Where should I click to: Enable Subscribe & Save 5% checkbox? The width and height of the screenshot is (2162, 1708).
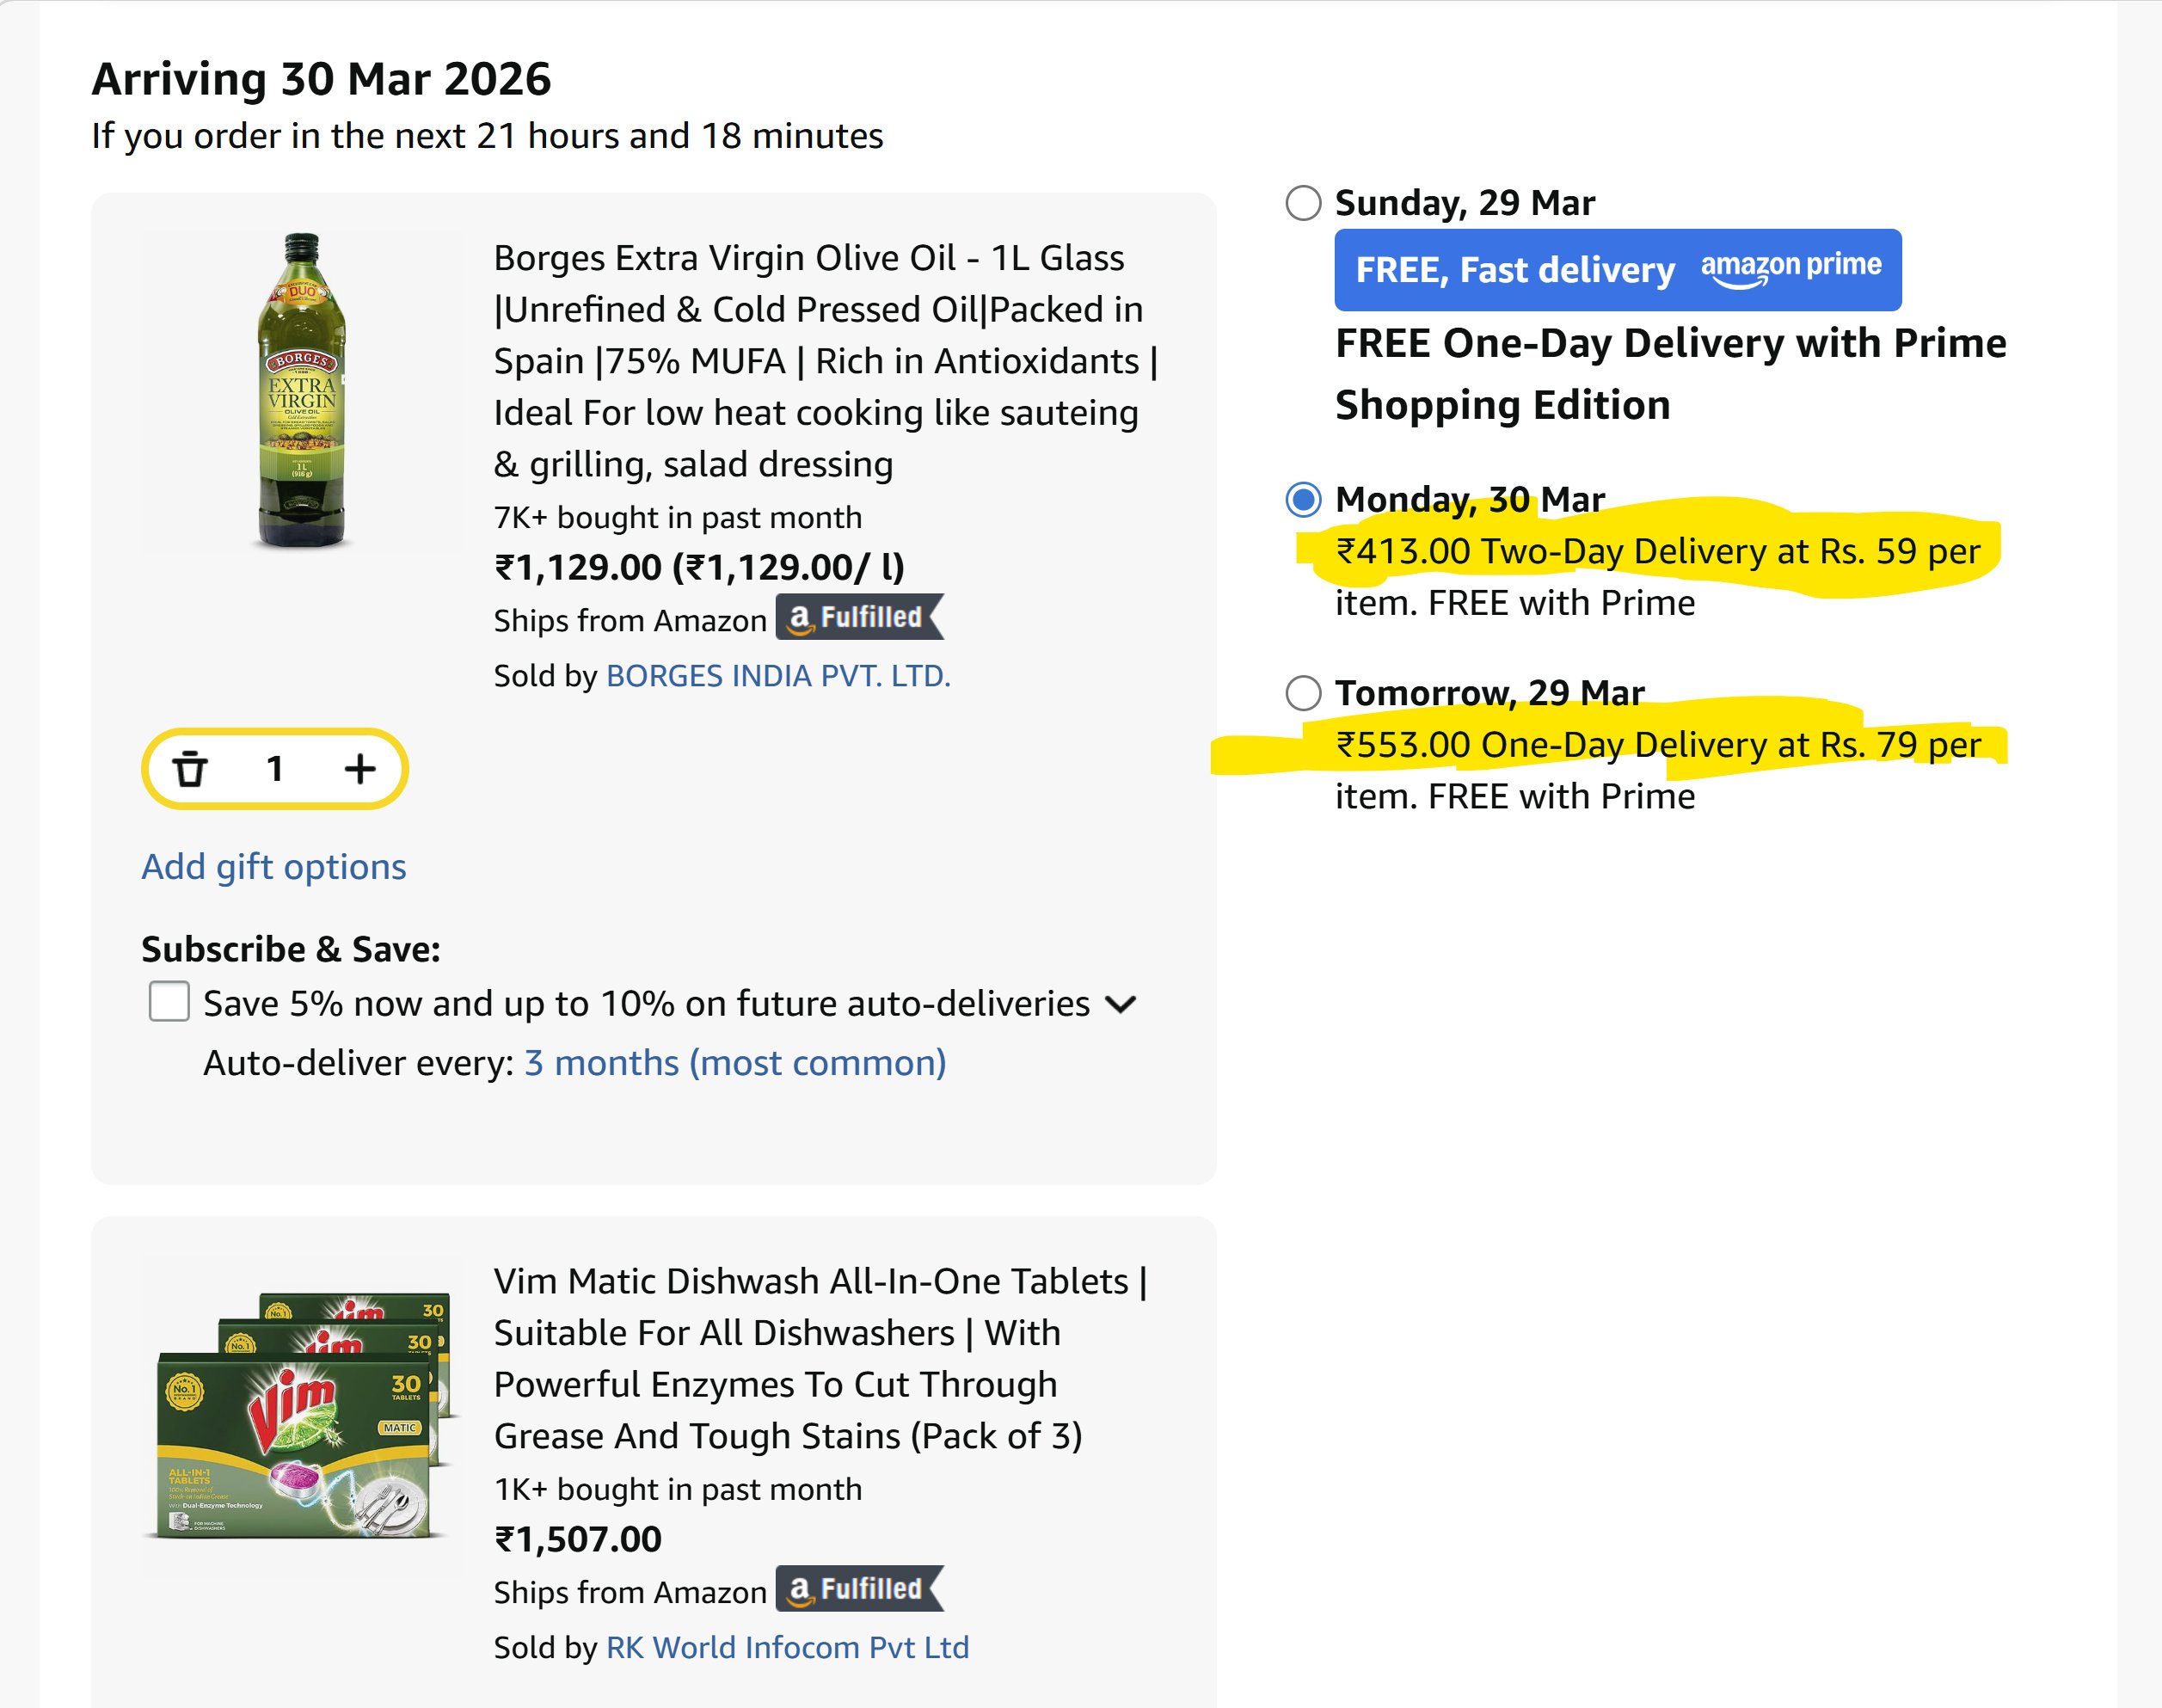pos(169,1002)
